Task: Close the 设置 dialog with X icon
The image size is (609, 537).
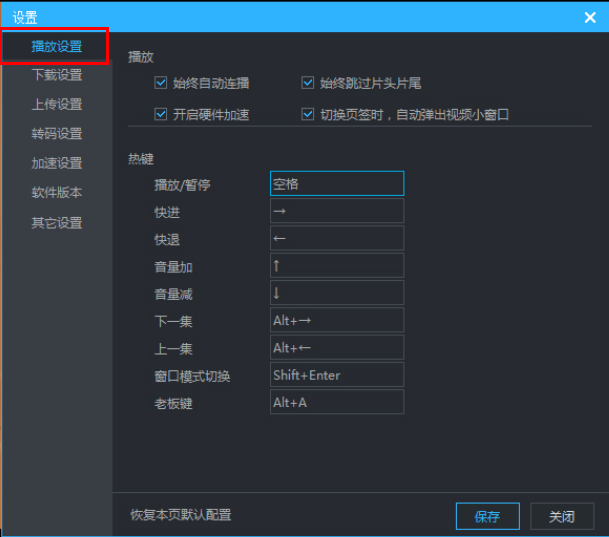Action: (590, 16)
